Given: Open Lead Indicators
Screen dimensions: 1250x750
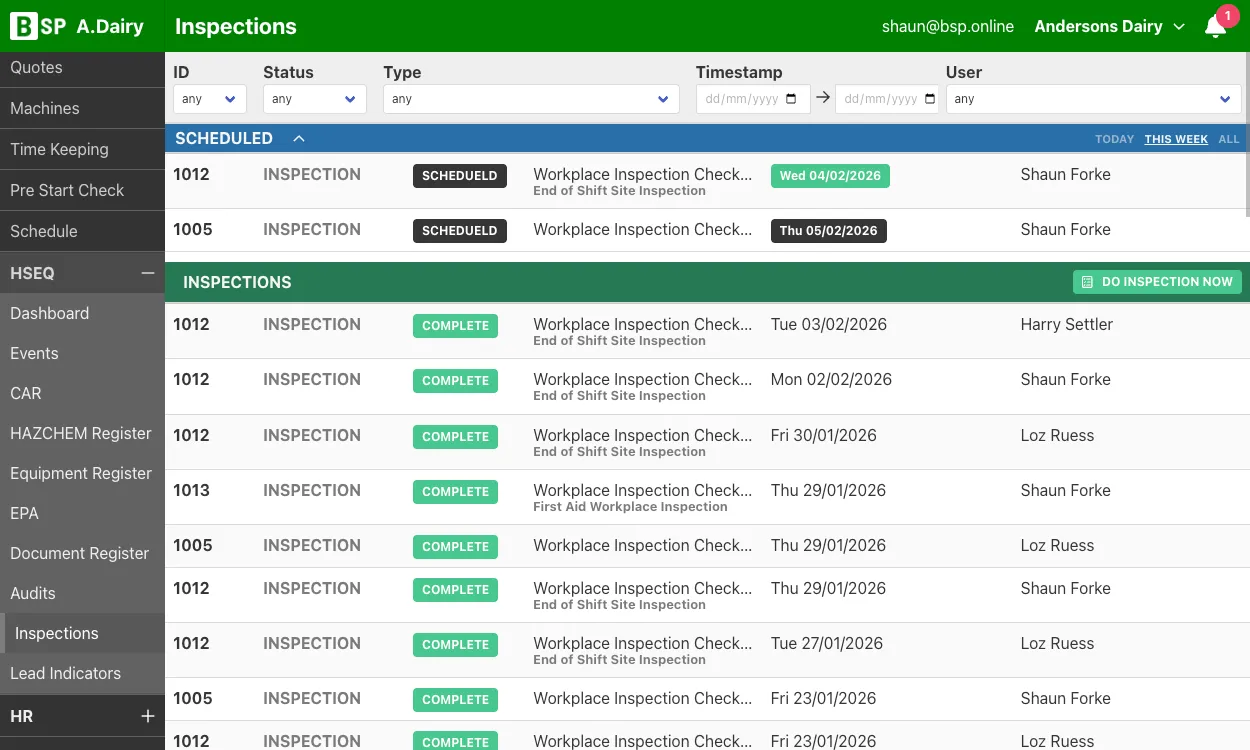Looking at the screenshot, I should point(82,673).
